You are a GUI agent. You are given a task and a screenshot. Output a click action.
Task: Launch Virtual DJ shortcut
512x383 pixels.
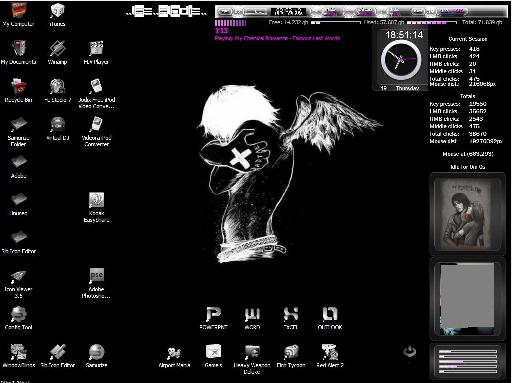pyautogui.click(x=57, y=128)
